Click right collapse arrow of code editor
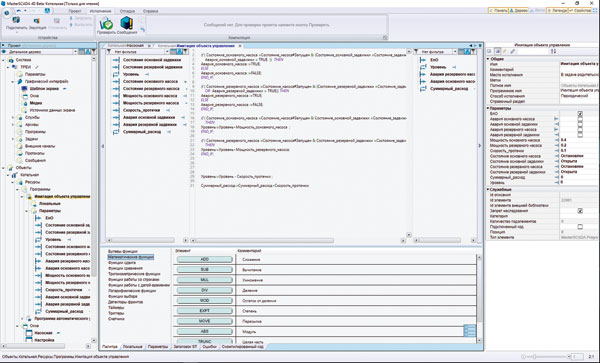Image resolution: width=600 pixels, height=363 pixels. click(480, 146)
